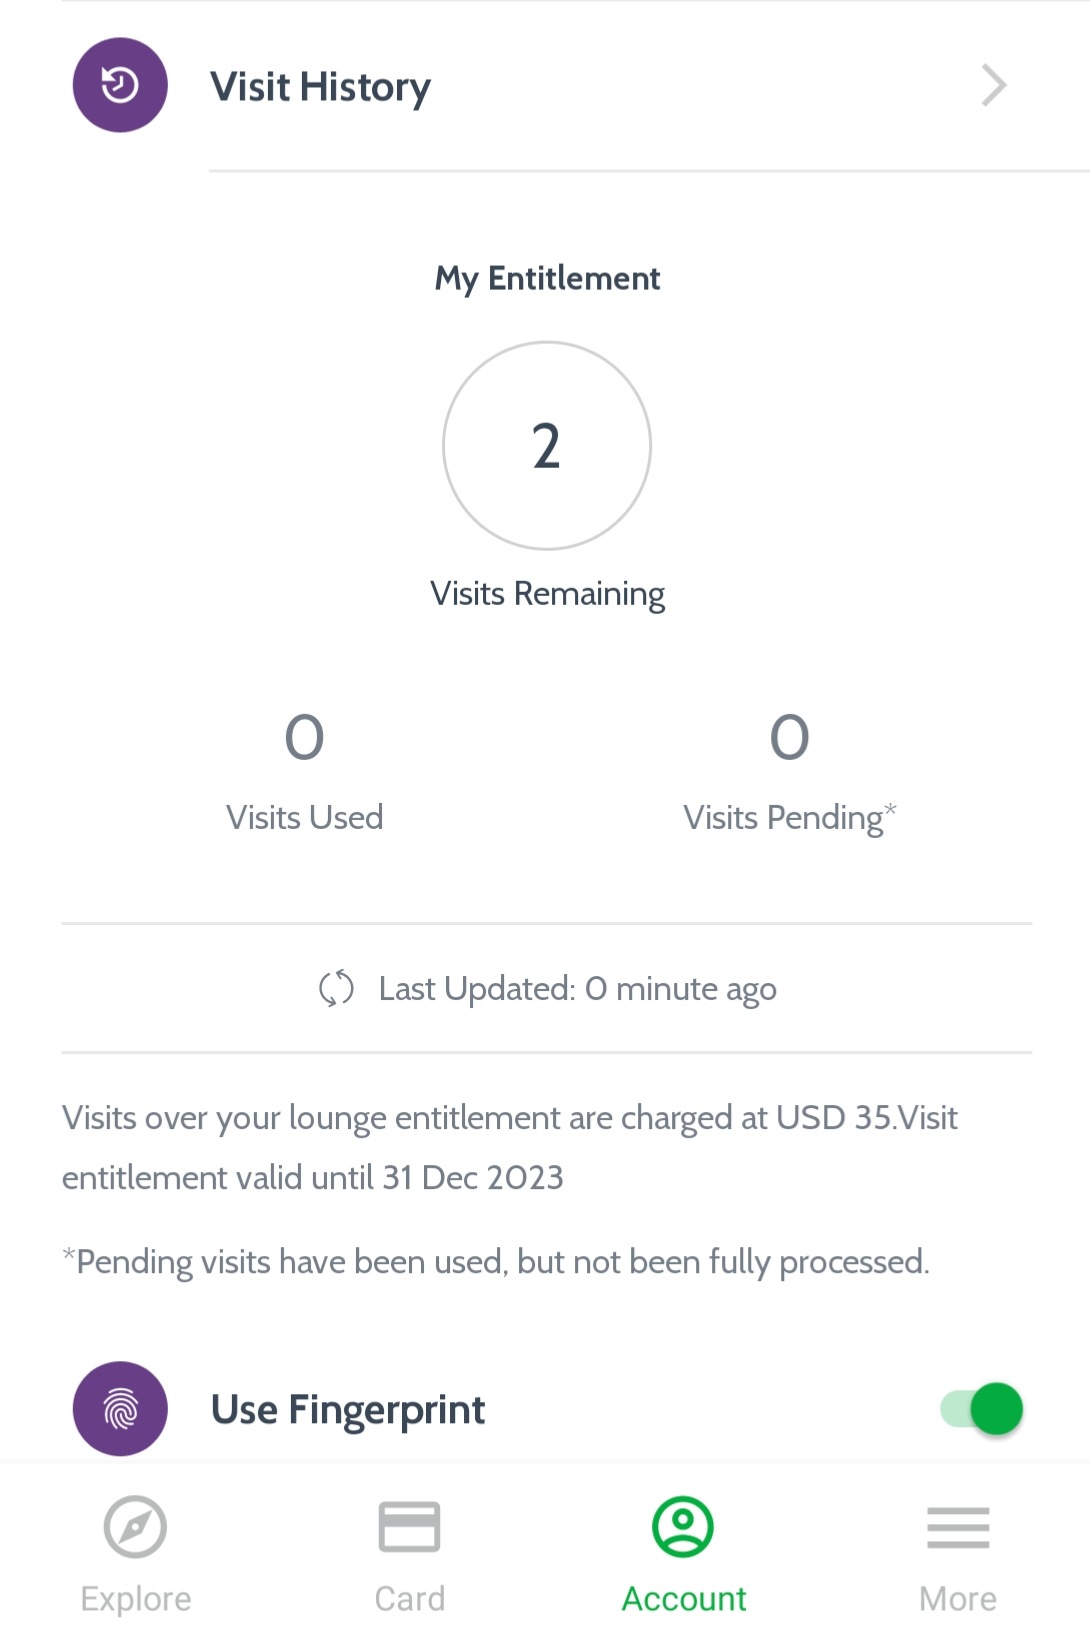
Task: Tap the green Account profile icon
Action: coord(683,1527)
